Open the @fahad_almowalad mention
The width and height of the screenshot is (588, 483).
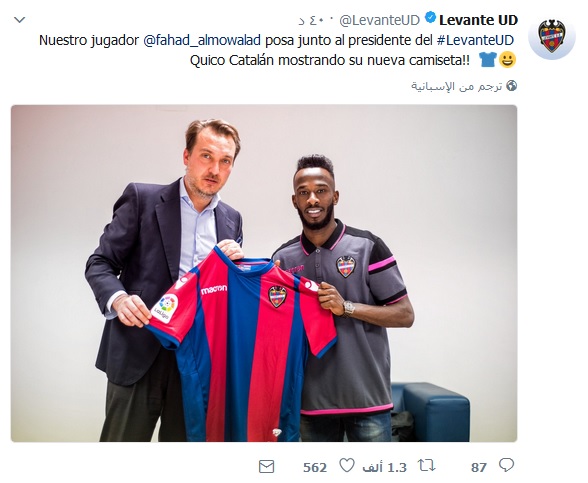click(202, 40)
